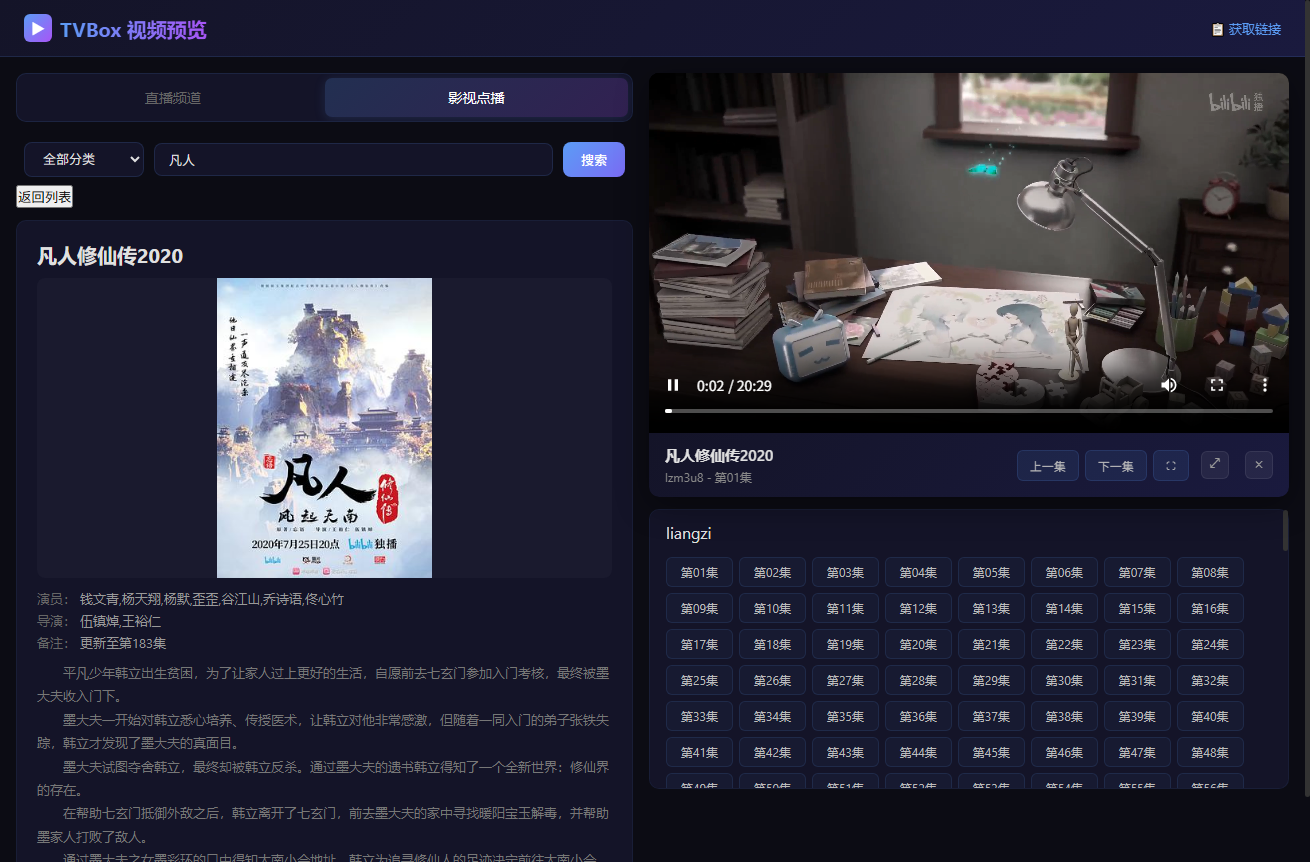1310x862 pixels.
Task: Play episode 第17集
Action: [x=700, y=645]
